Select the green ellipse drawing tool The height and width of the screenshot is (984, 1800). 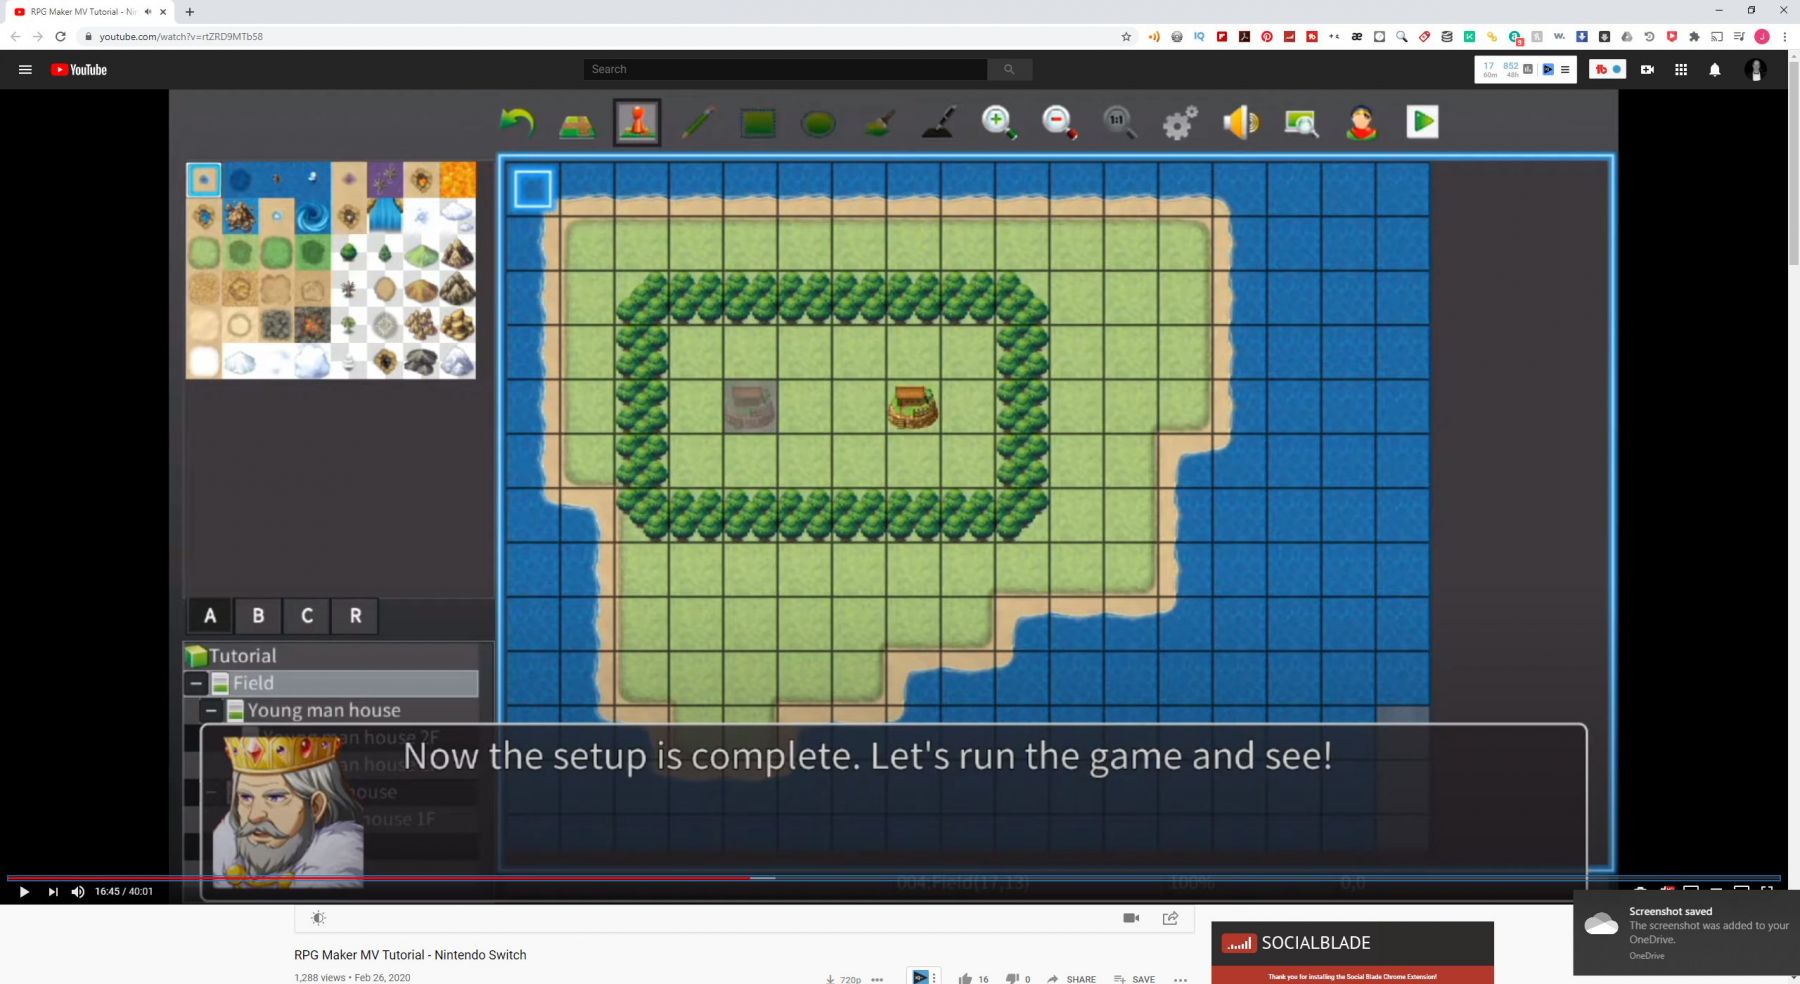point(818,124)
